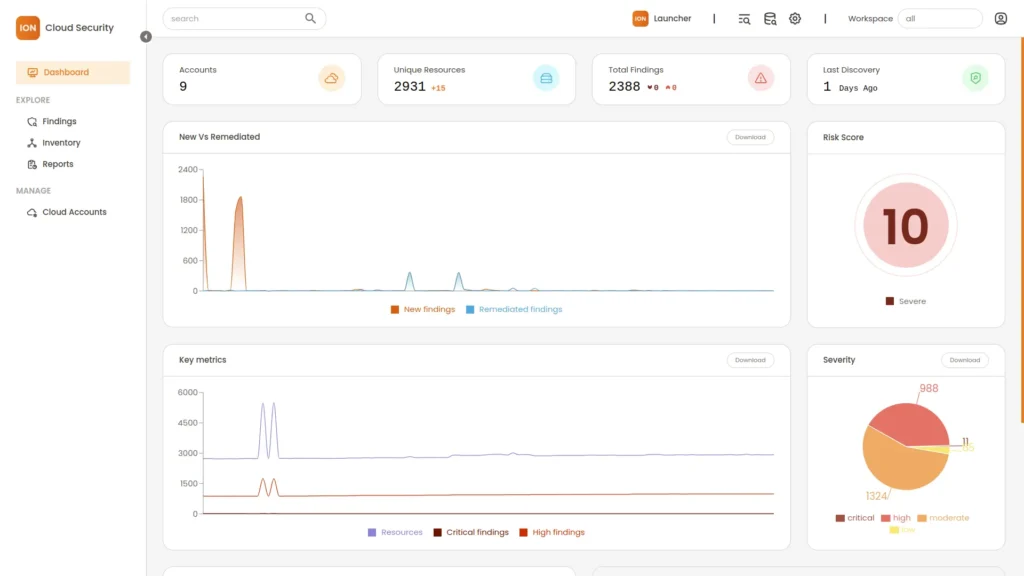This screenshot has height=576, width=1024.
Task: Collapse the sidebar with the arrow button
Action: pyautogui.click(x=146, y=37)
